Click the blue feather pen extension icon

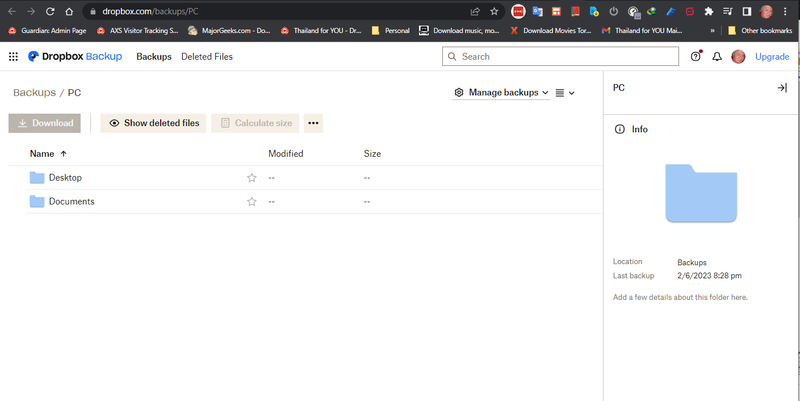(671, 11)
